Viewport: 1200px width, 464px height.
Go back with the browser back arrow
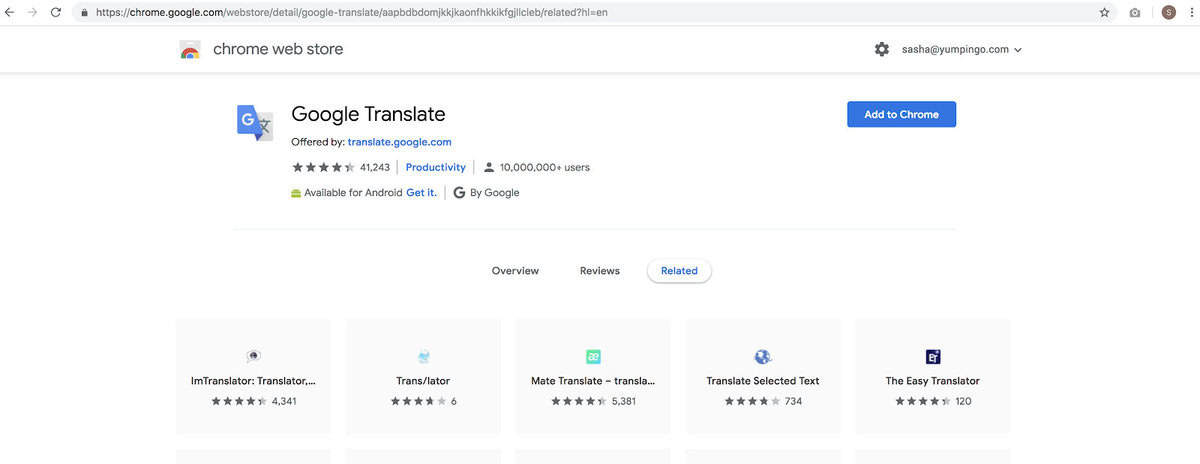click(x=11, y=13)
